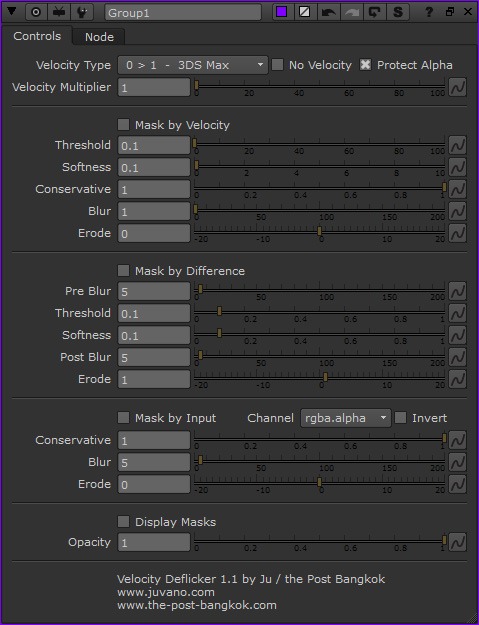The width and height of the screenshot is (479, 625).
Task: Enable Mask by Velocity checkbox
Action: (x=124, y=125)
